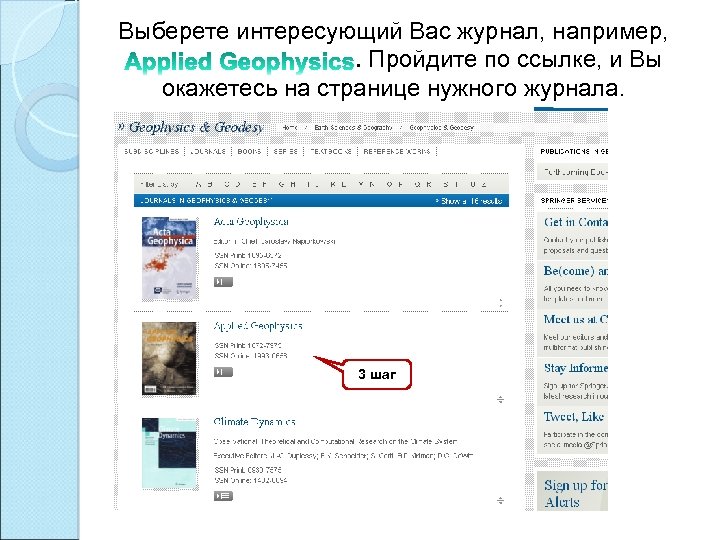The image size is (720, 540).
Task: Open the Reference Works tab
Action: pyautogui.click(x=397, y=151)
